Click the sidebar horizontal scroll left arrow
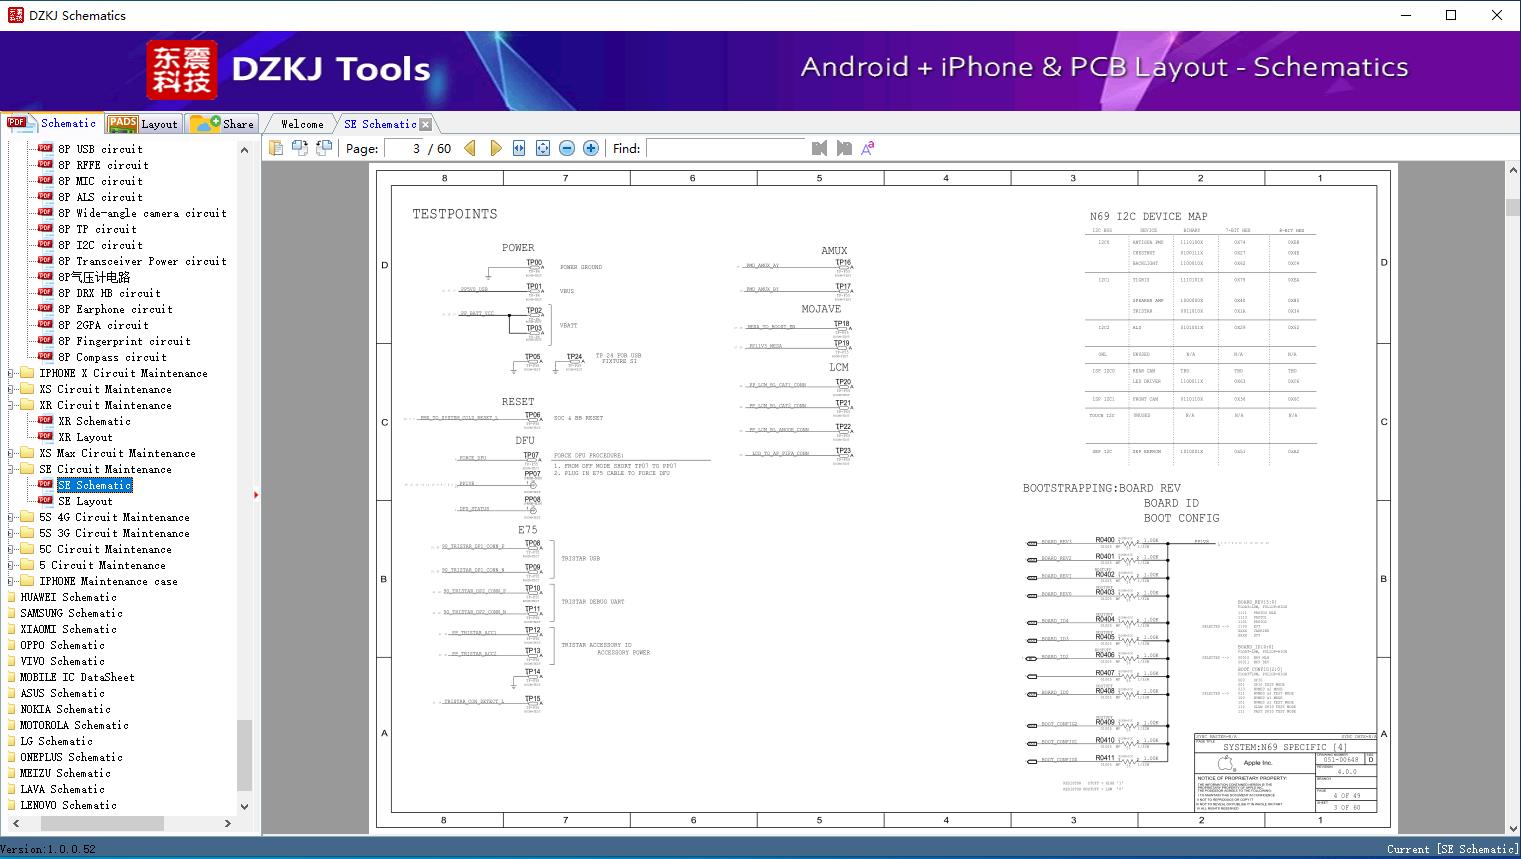 (14, 824)
